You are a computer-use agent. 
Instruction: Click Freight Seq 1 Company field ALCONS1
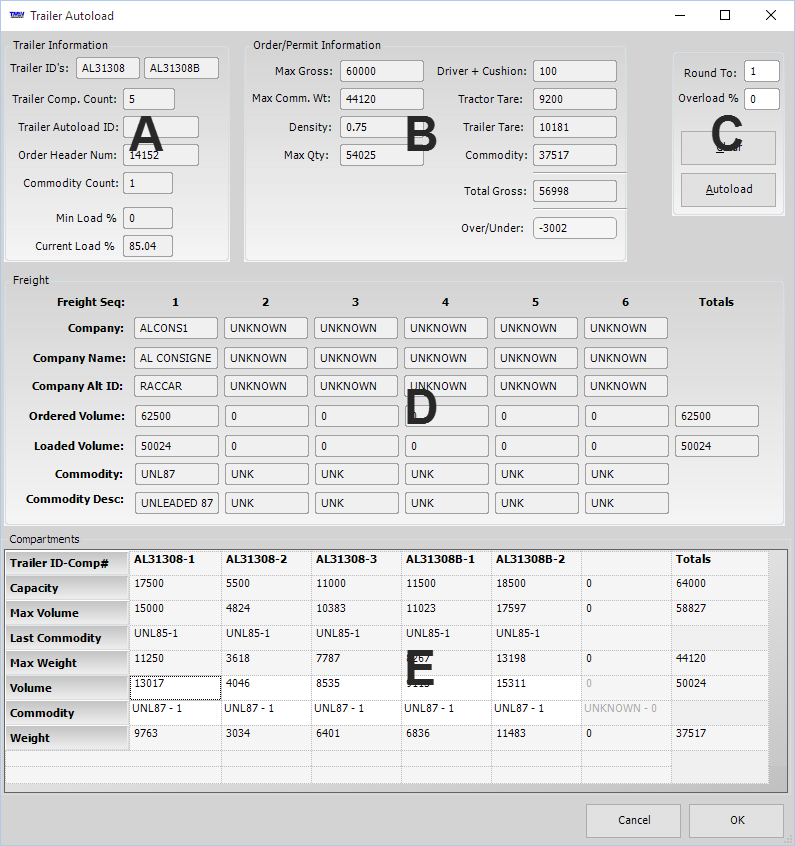175,328
